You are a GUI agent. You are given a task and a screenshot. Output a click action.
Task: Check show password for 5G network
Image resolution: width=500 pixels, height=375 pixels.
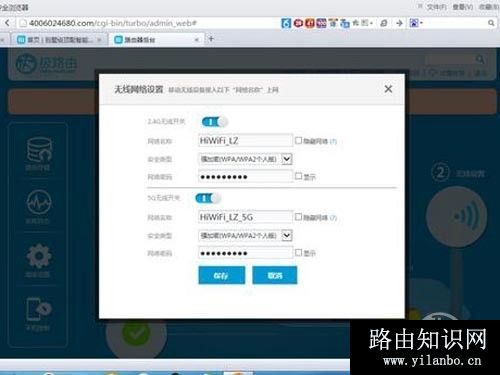click(x=298, y=252)
